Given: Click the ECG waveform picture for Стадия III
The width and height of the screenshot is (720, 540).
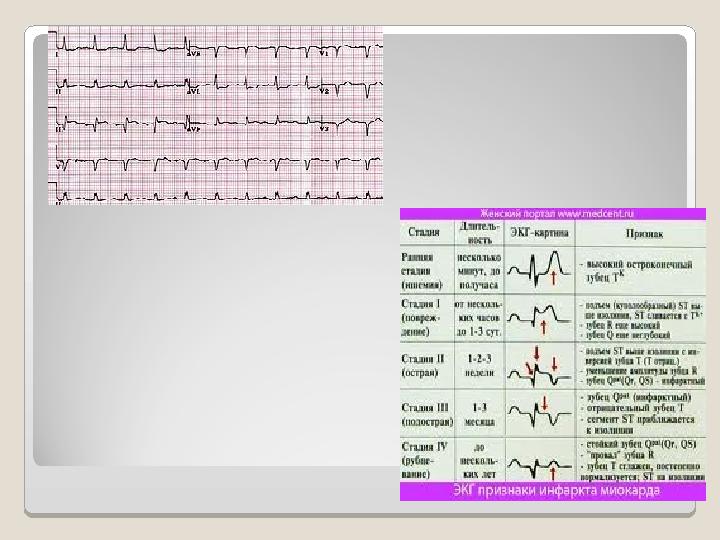Looking at the screenshot, I should click(539, 413).
